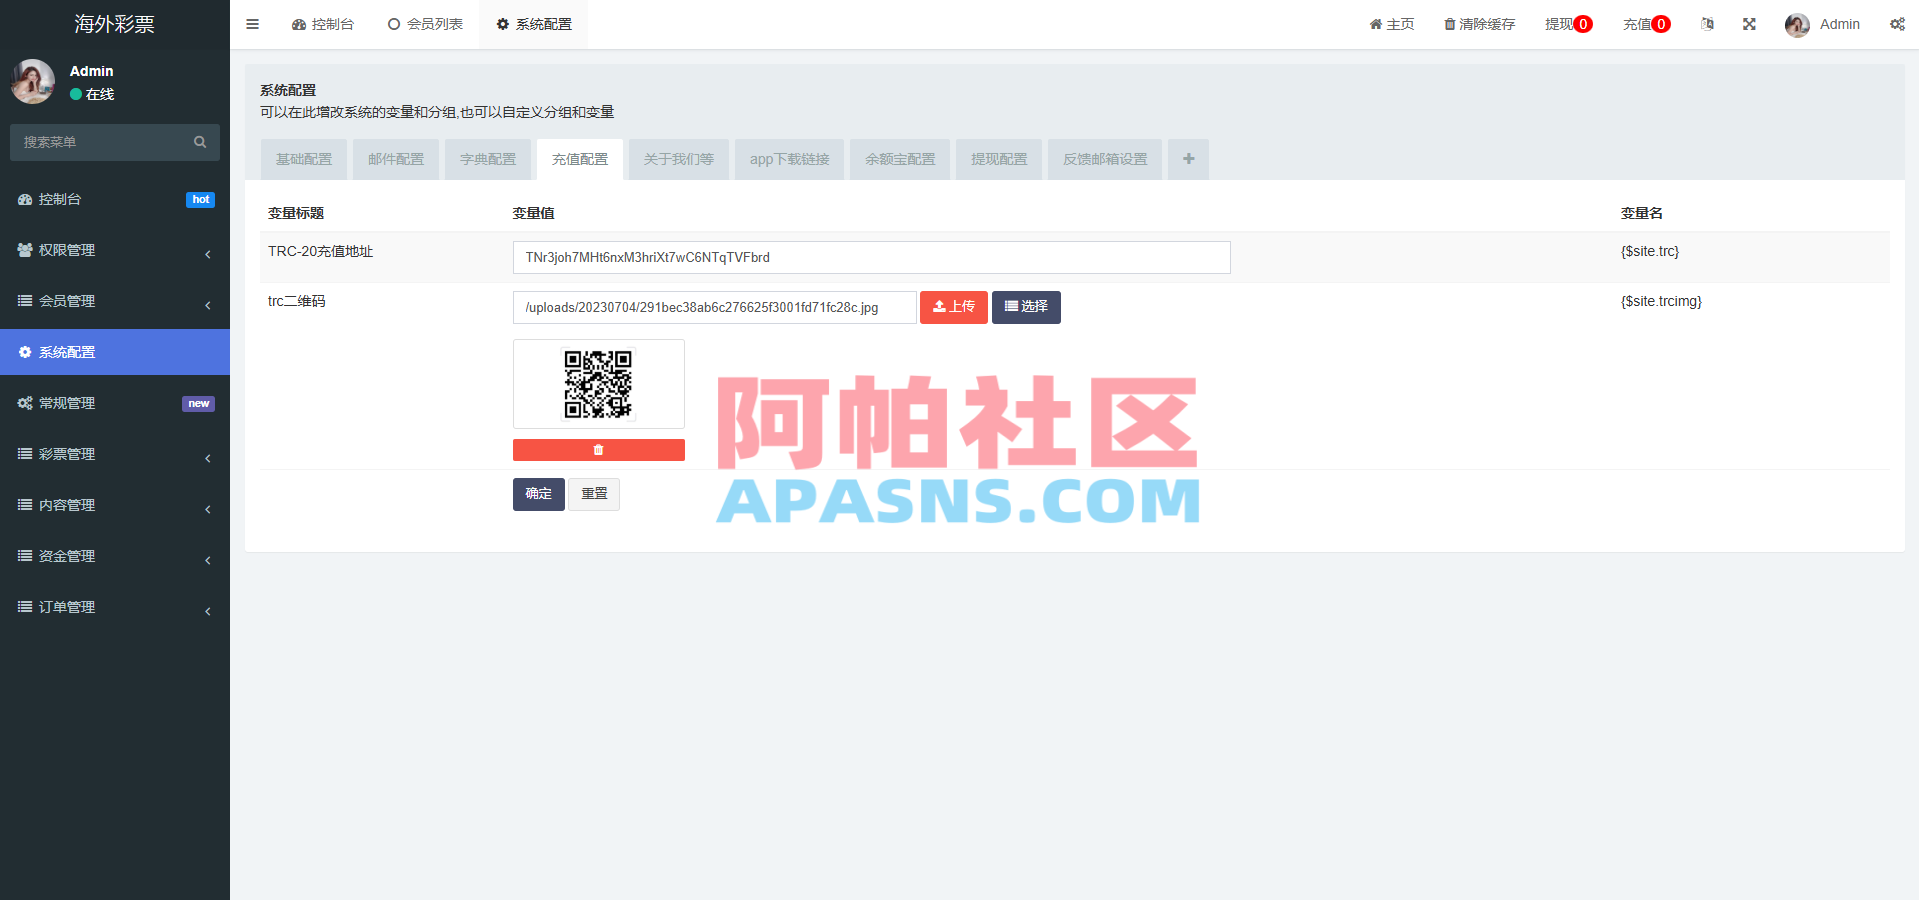The height and width of the screenshot is (900, 1919).
Task: Switch to the 基础配置 tab
Action: [x=303, y=159]
